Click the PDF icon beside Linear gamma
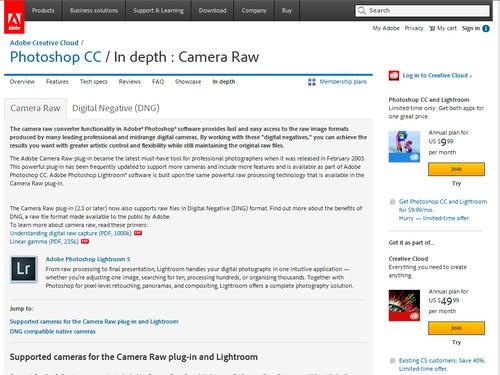 [x=85, y=242]
